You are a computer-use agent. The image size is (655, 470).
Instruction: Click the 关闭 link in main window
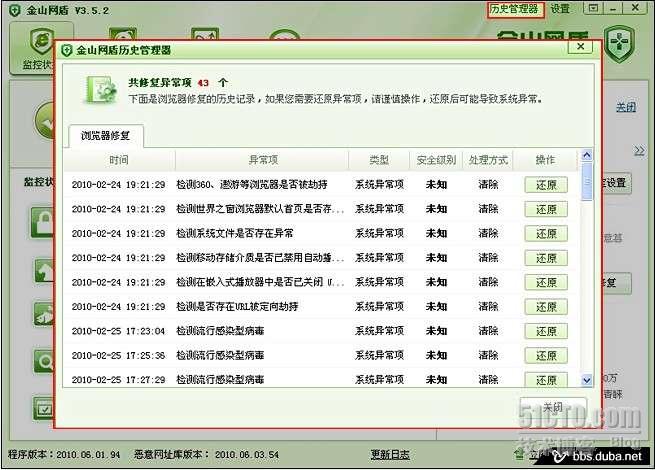click(x=626, y=107)
